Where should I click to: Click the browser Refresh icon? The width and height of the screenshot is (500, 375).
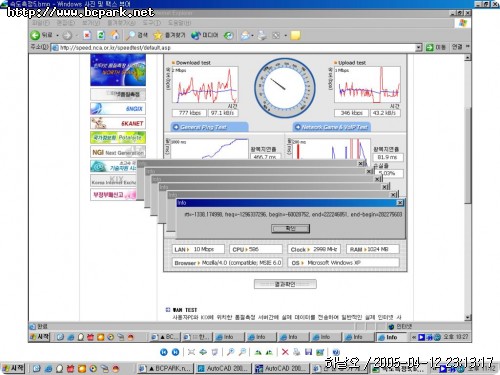(x=101, y=35)
